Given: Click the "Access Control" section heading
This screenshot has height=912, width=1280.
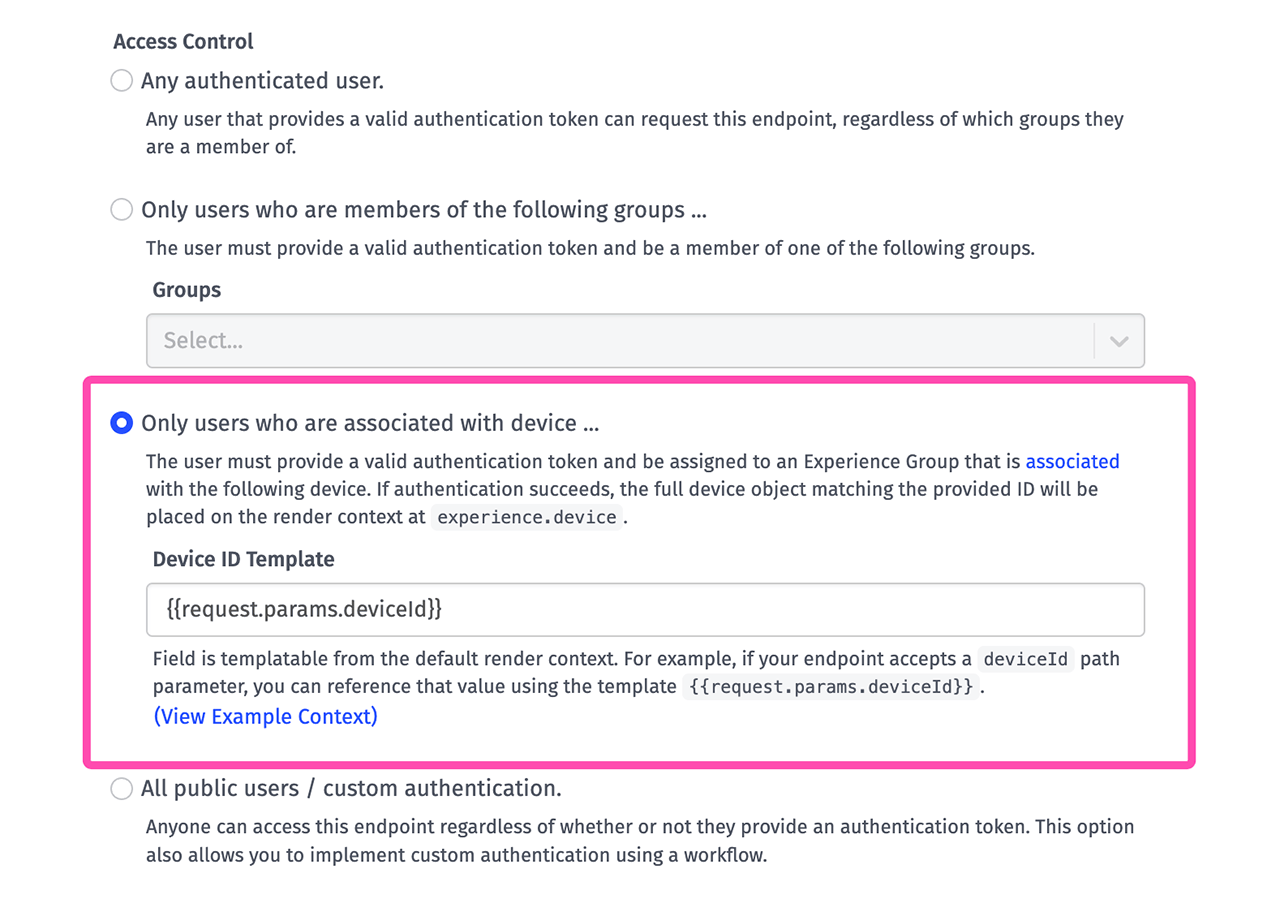Looking at the screenshot, I should tap(183, 41).
